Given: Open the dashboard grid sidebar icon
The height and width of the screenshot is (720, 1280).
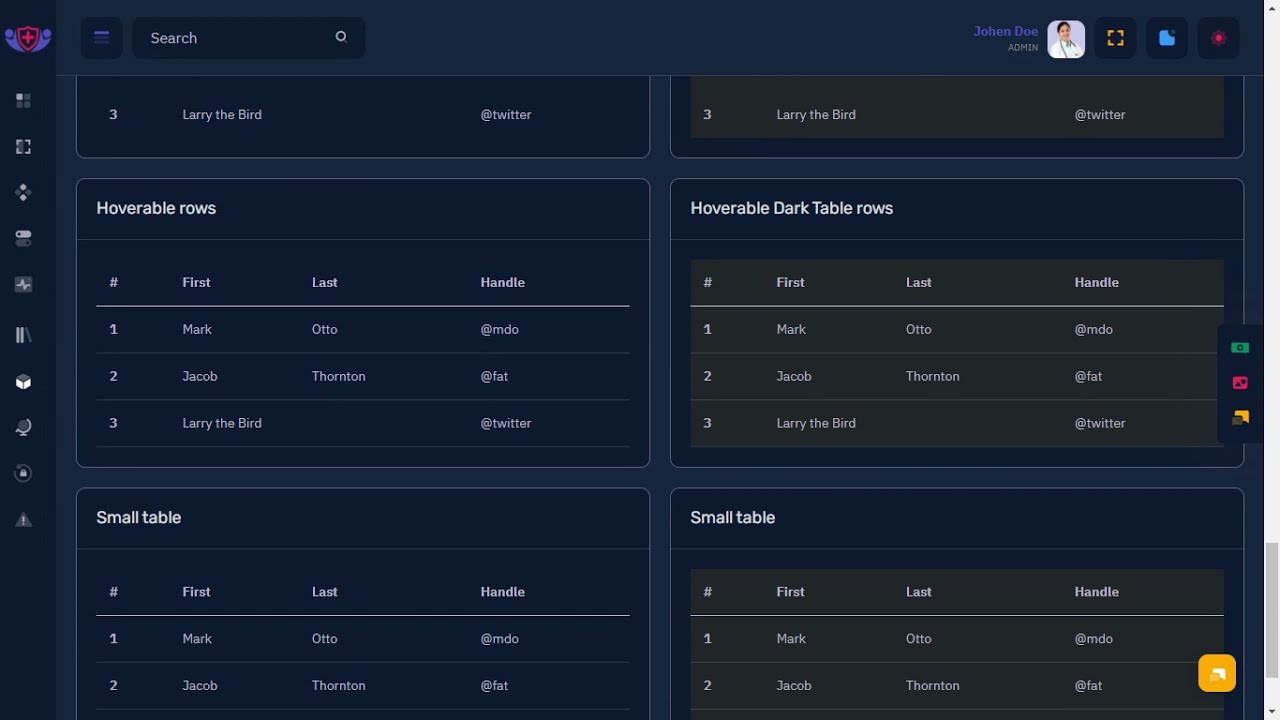Looking at the screenshot, I should pos(24,100).
